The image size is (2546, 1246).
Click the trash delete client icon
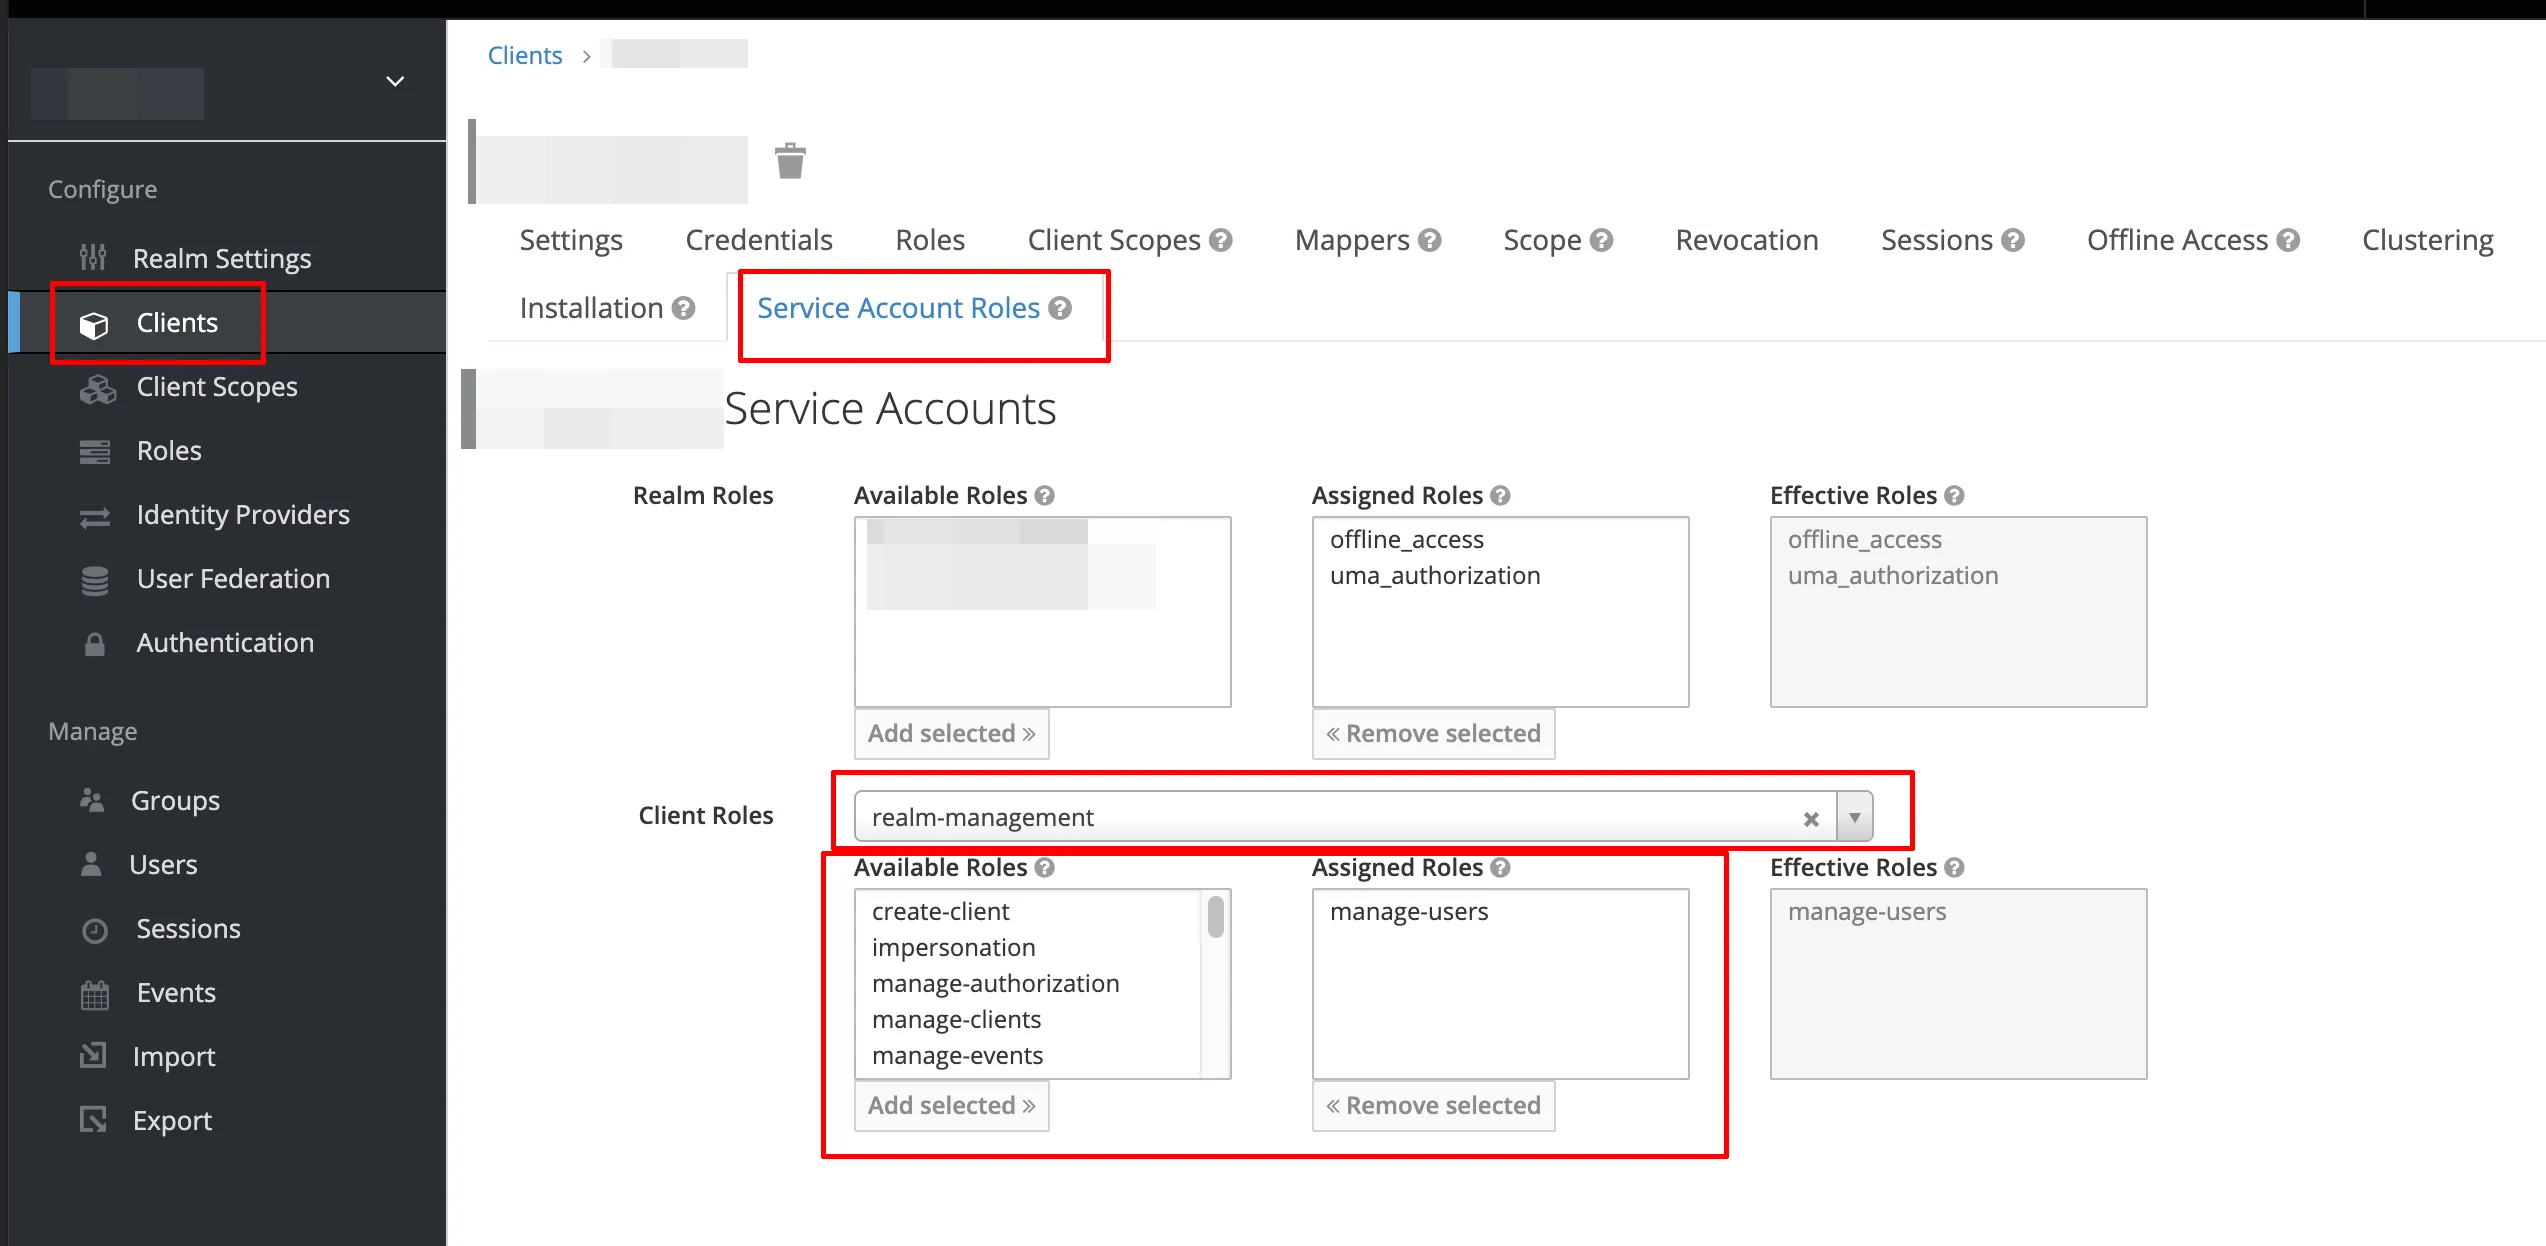(x=790, y=161)
